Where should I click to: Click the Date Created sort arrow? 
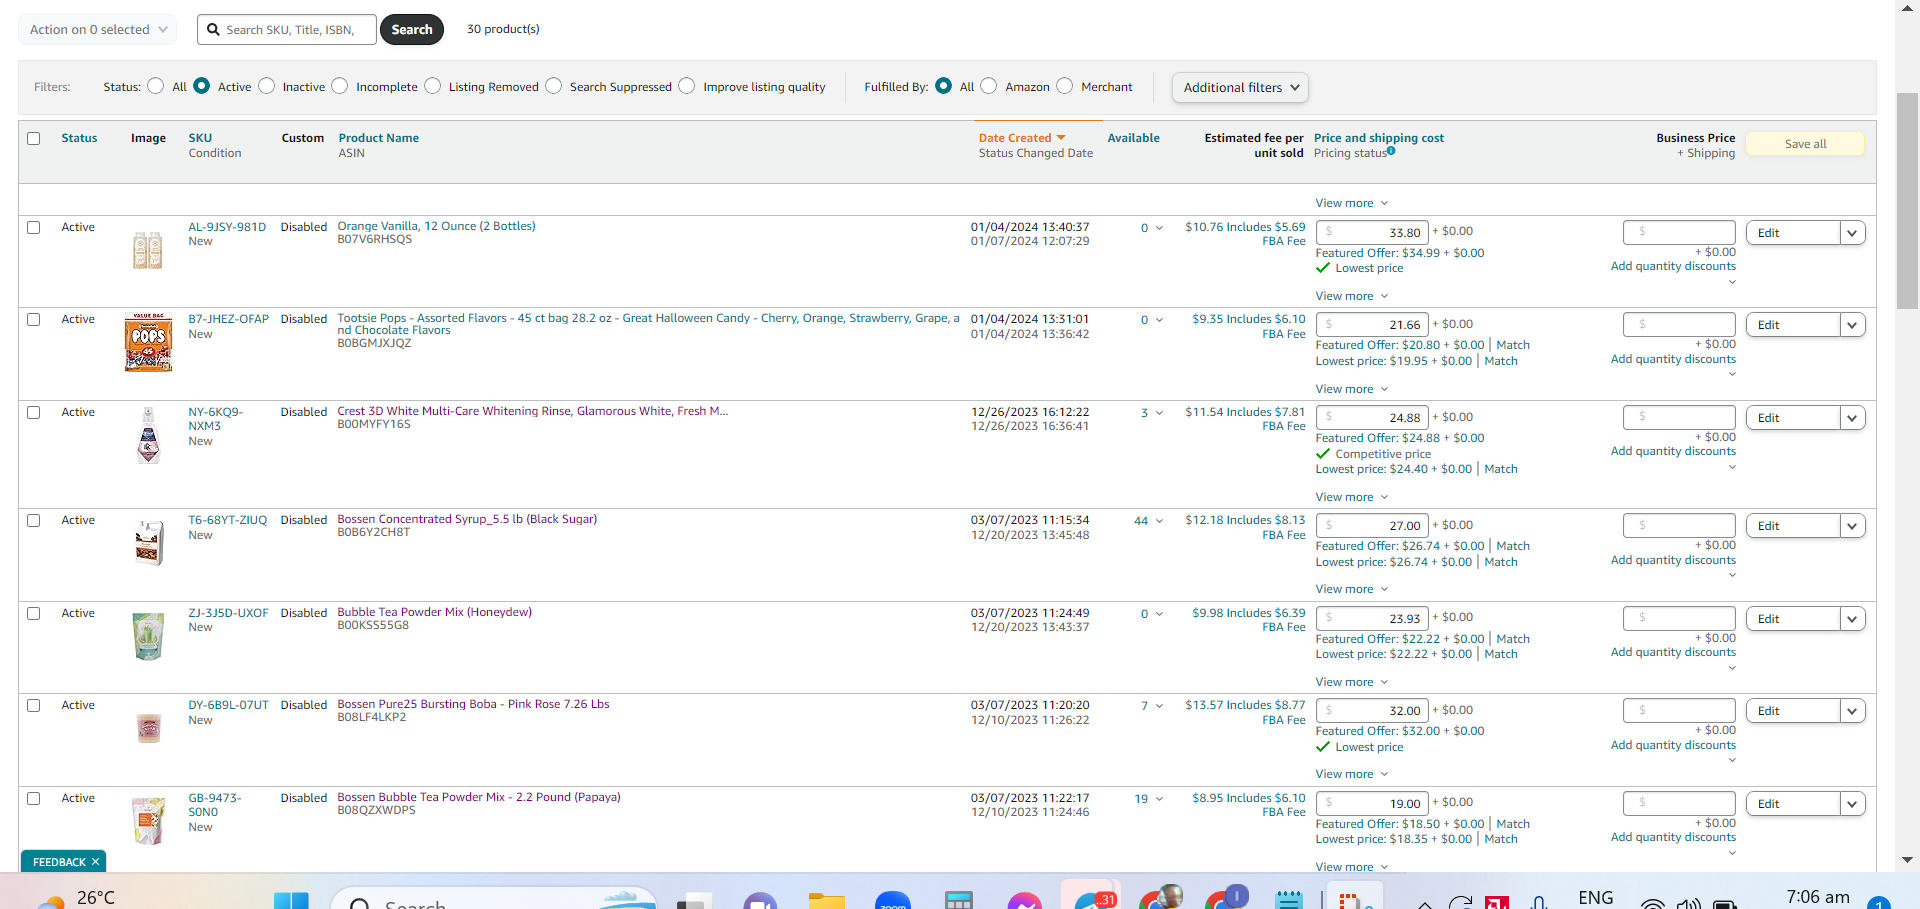coord(1061,138)
